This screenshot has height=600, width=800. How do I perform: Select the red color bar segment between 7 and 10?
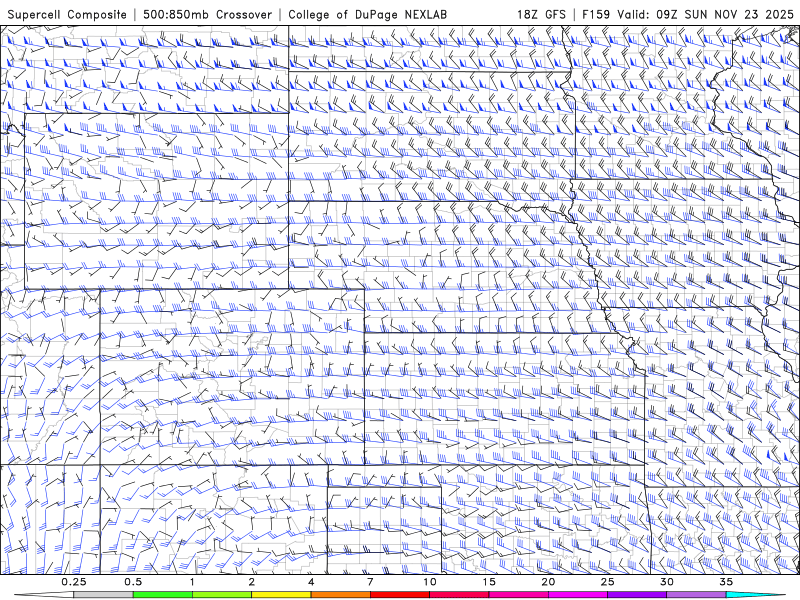tap(399, 595)
